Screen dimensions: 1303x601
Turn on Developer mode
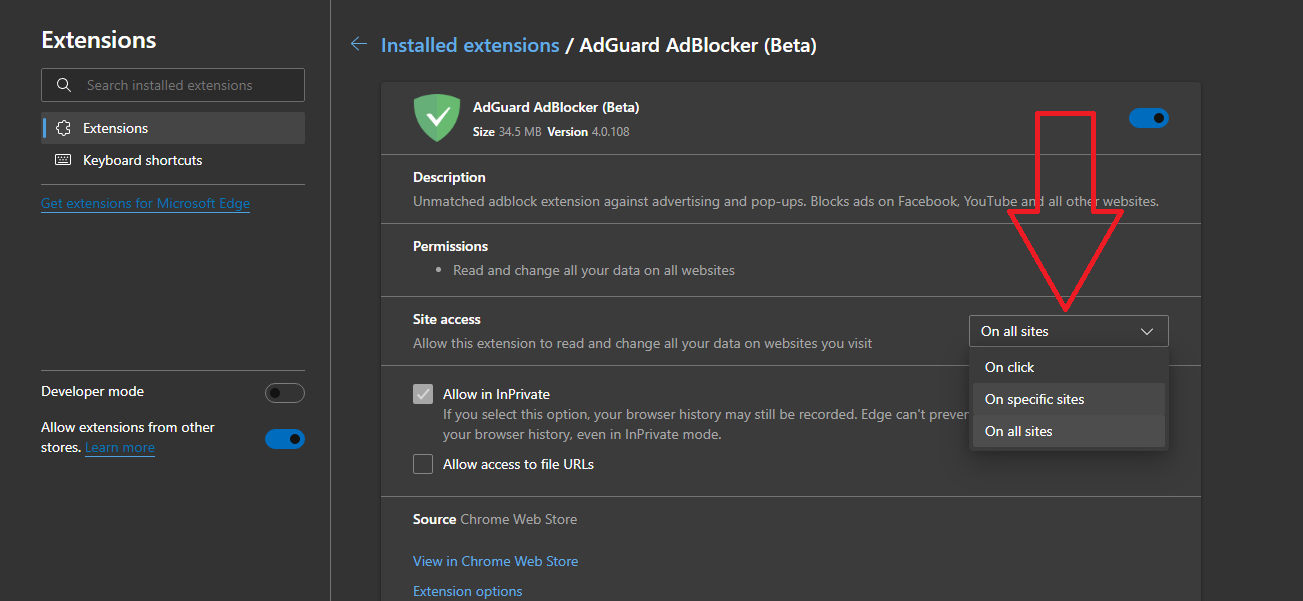point(284,393)
